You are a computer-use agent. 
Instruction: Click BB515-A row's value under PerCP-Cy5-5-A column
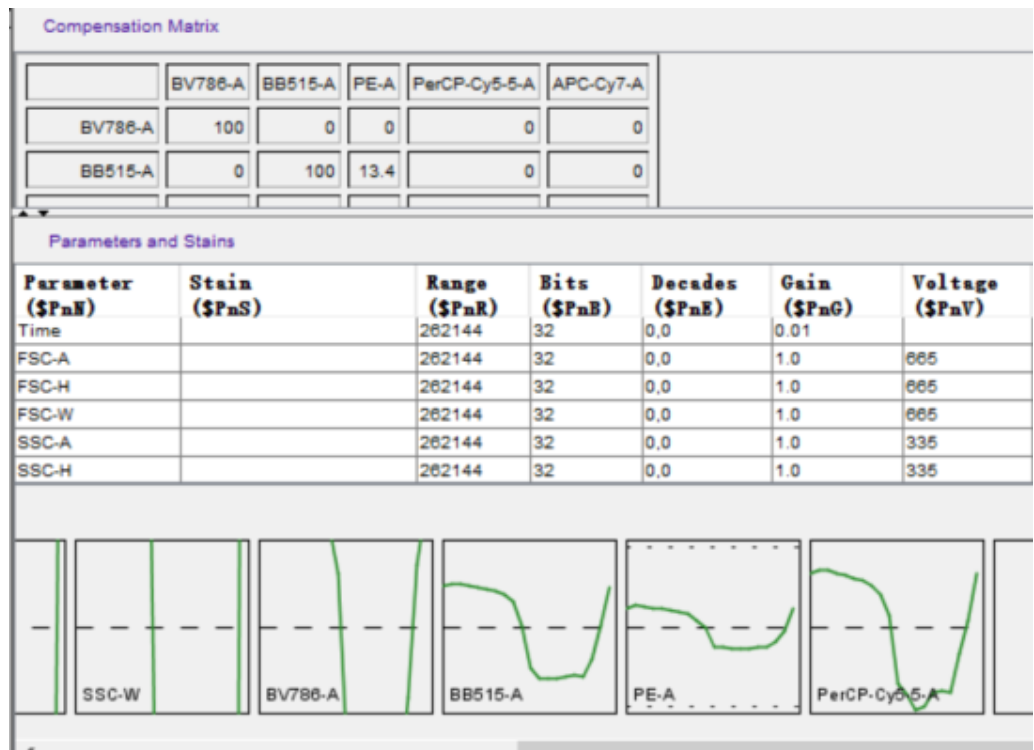pos(473,171)
